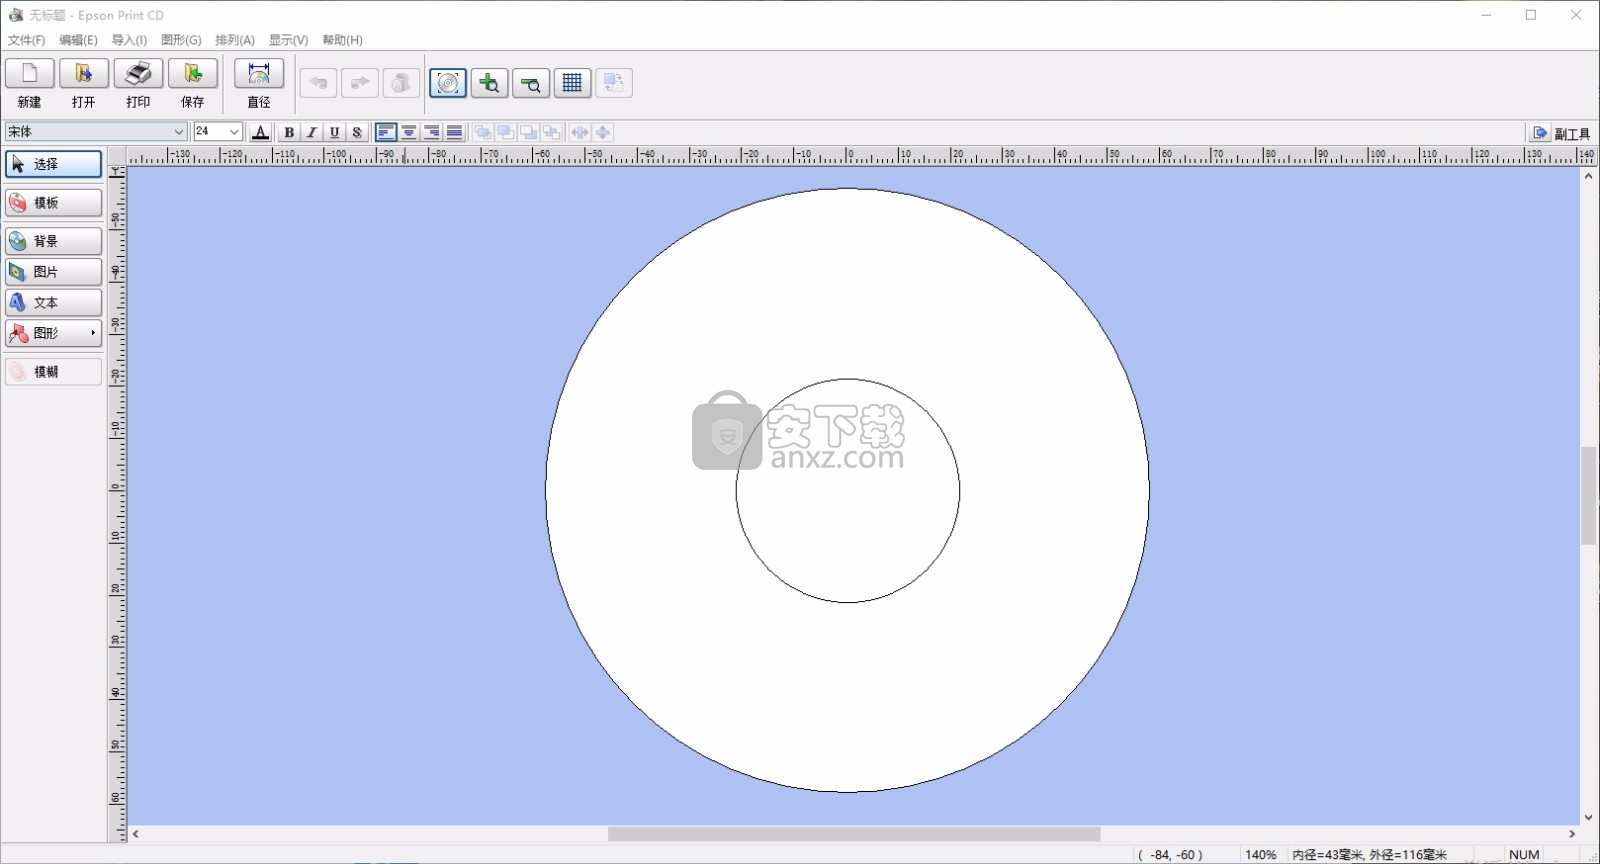This screenshot has height=864, width=1600.
Task: Toggle italic text formatting
Action: [311, 132]
